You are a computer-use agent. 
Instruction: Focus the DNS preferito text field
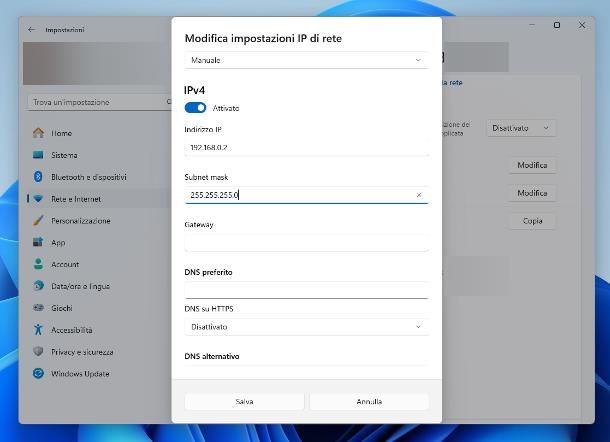pos(306,289)
